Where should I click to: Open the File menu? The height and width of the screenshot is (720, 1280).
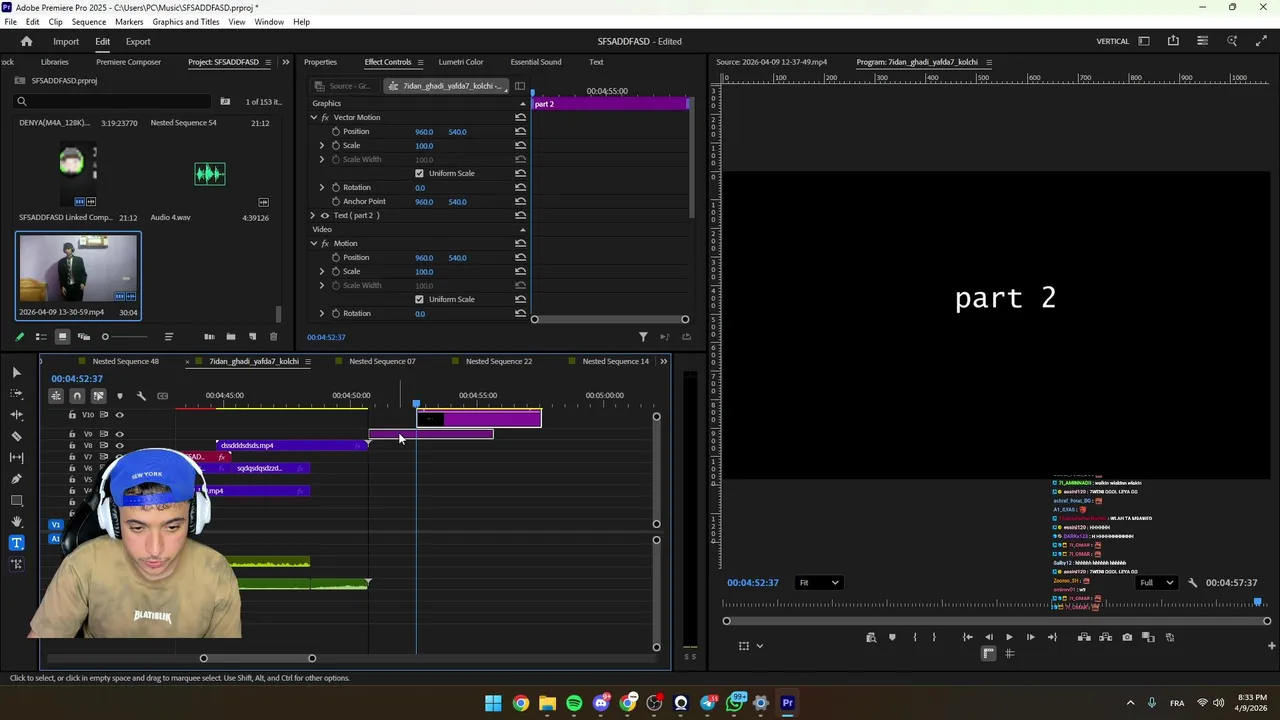point(10,21)
